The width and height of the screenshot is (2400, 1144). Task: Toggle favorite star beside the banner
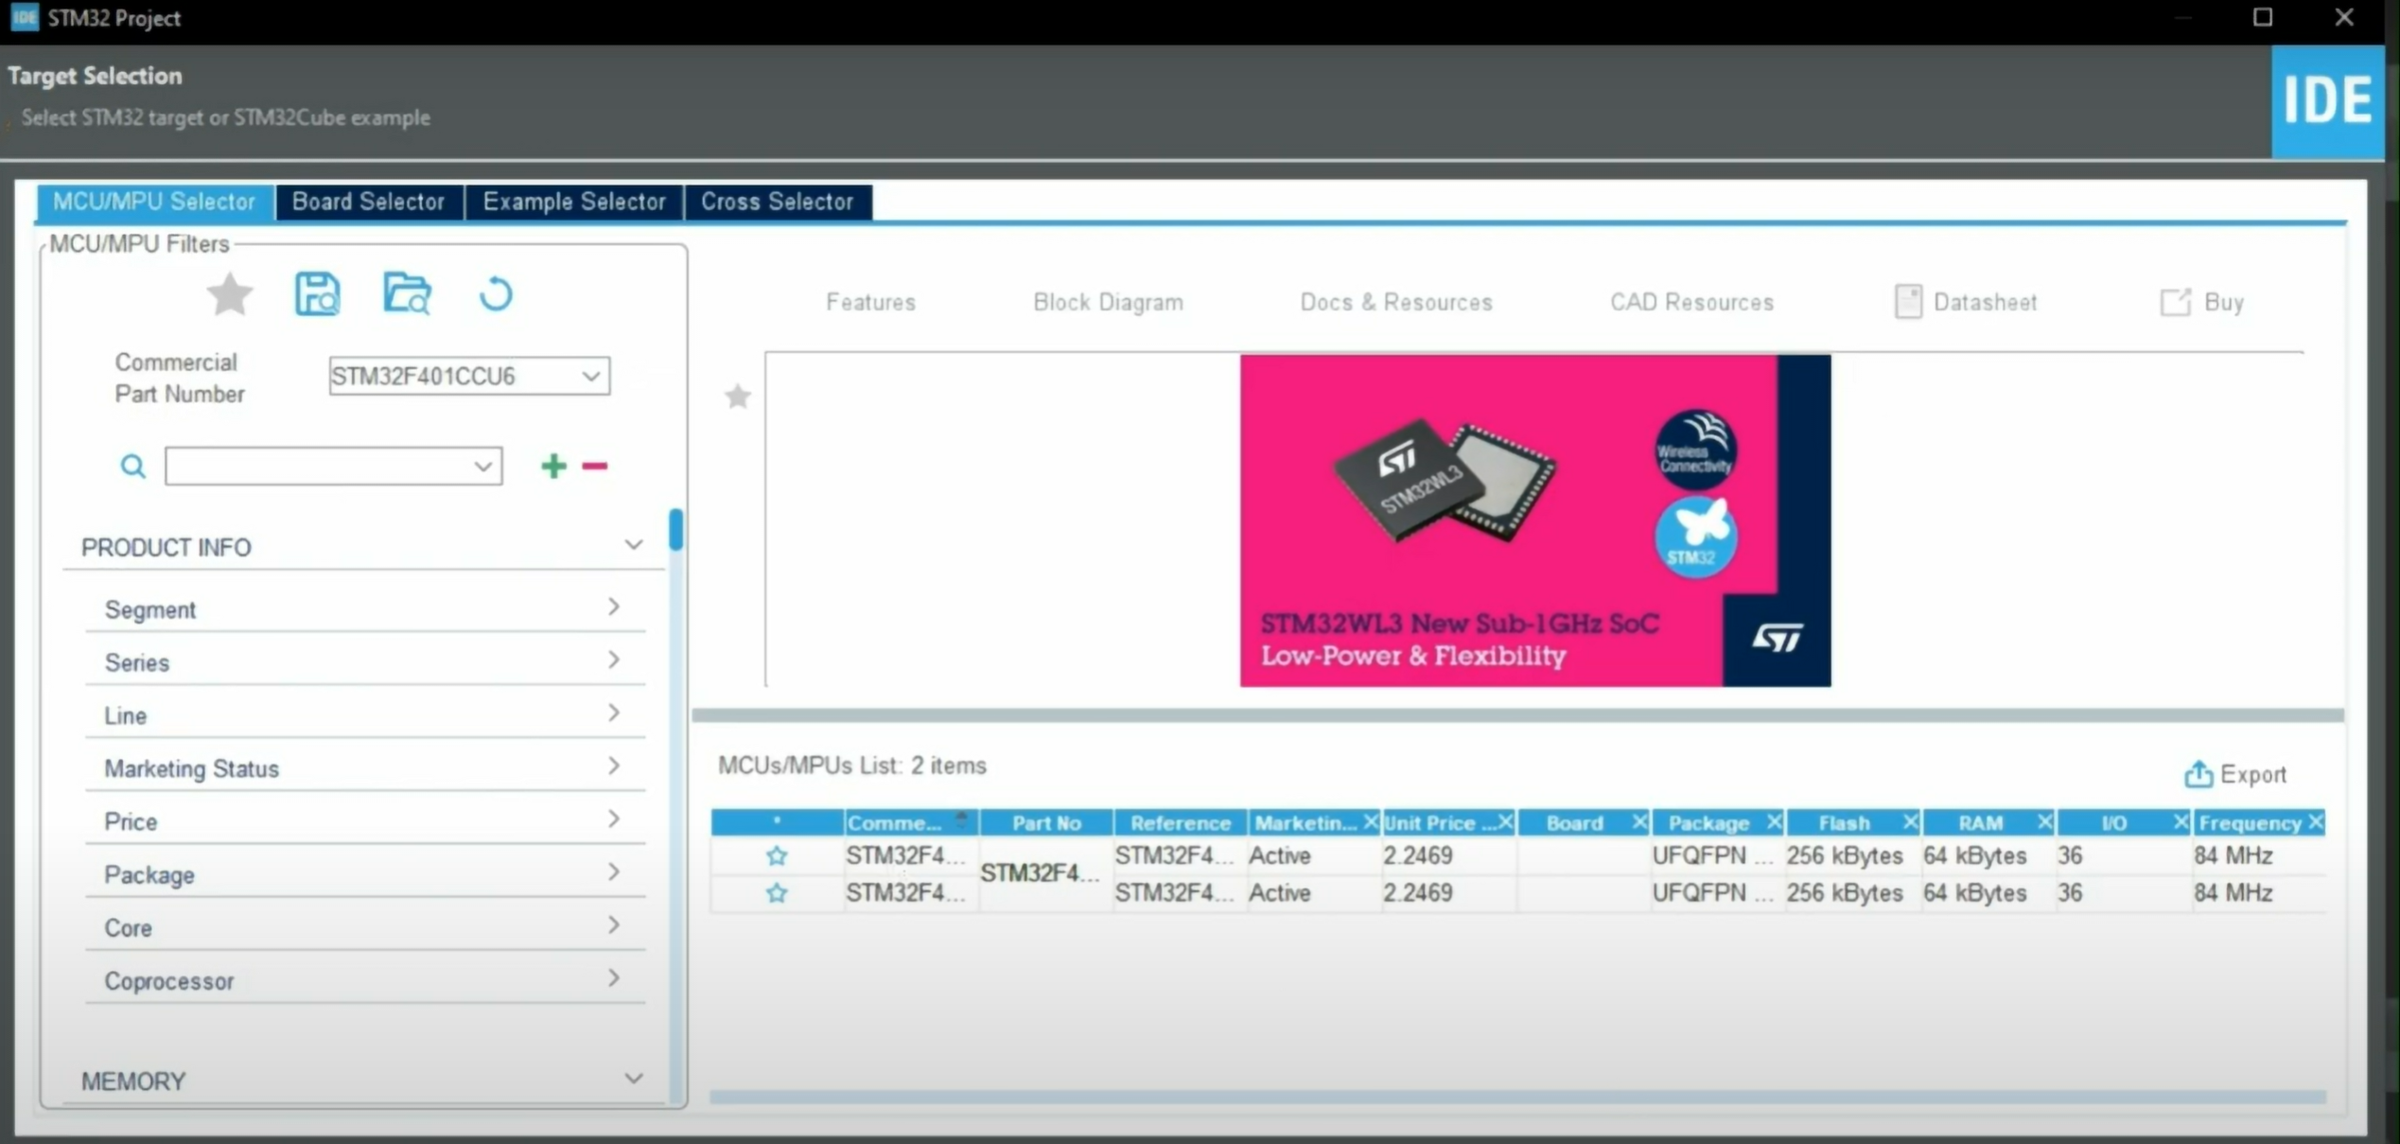(738, 397)
